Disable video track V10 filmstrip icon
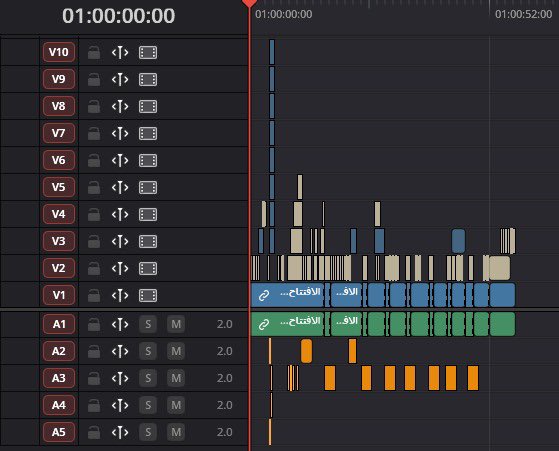 148,53
